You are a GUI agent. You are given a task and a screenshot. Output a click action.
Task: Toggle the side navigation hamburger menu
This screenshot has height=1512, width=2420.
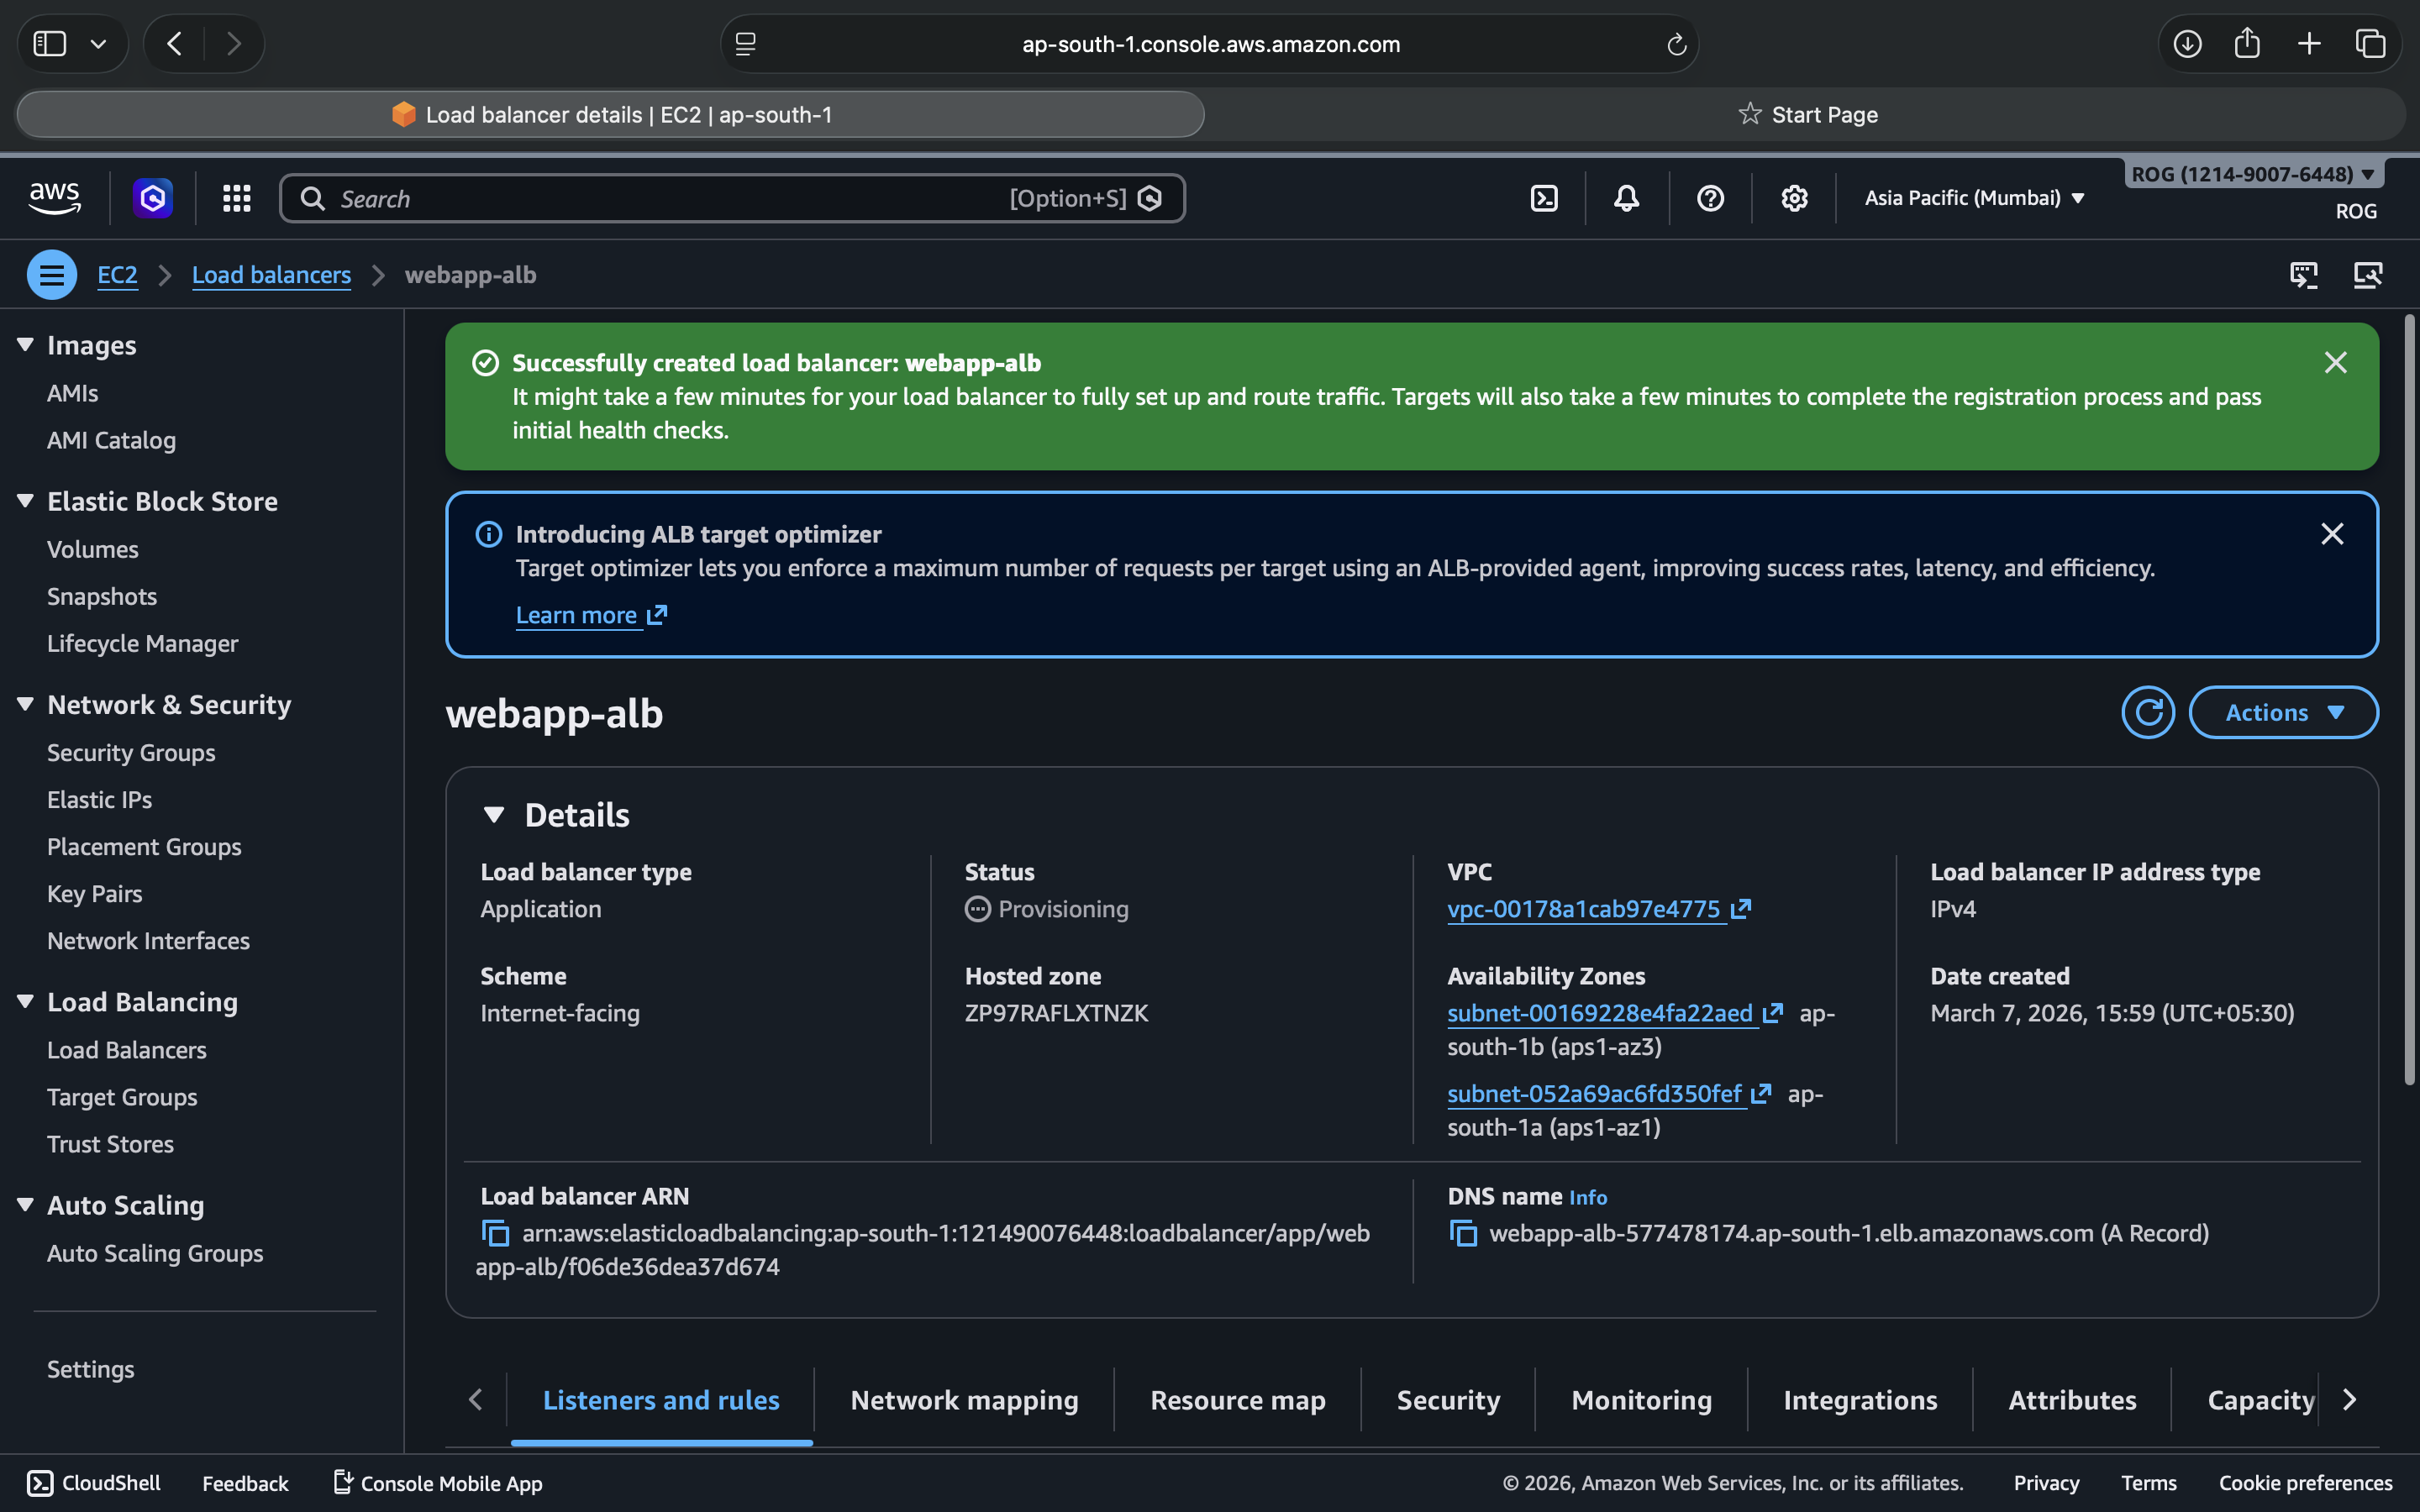[52, 274]
